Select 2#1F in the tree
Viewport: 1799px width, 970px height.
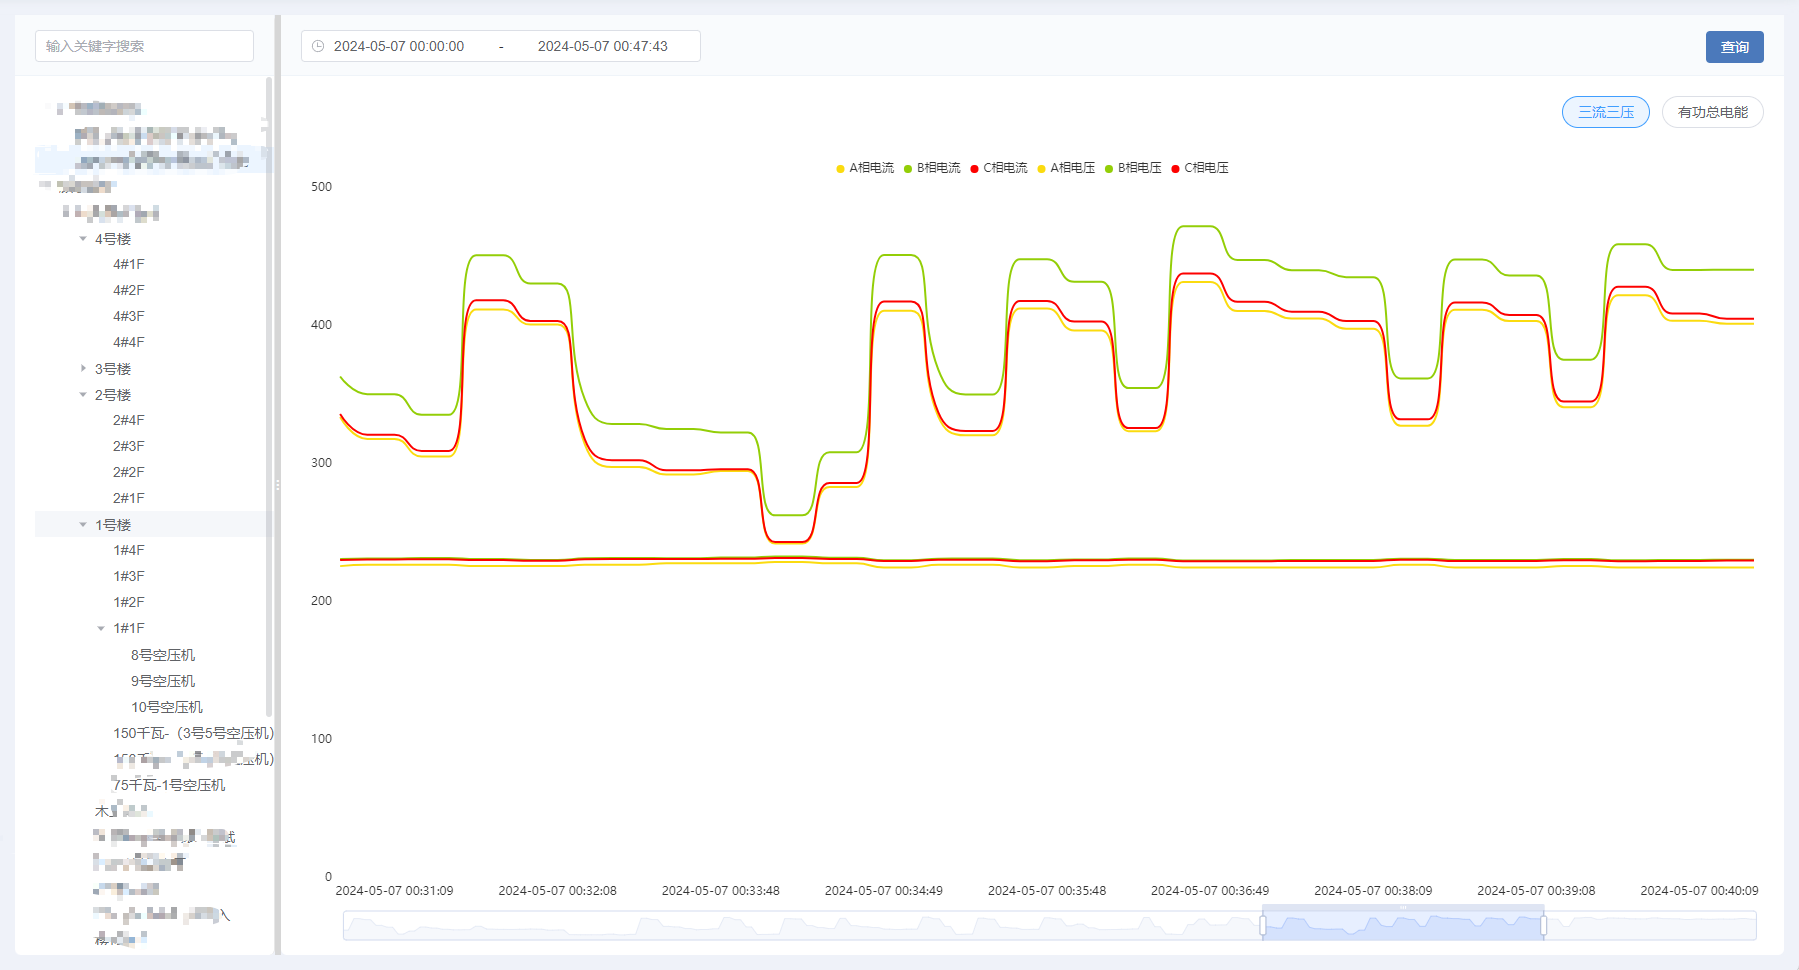click(129, 499)
